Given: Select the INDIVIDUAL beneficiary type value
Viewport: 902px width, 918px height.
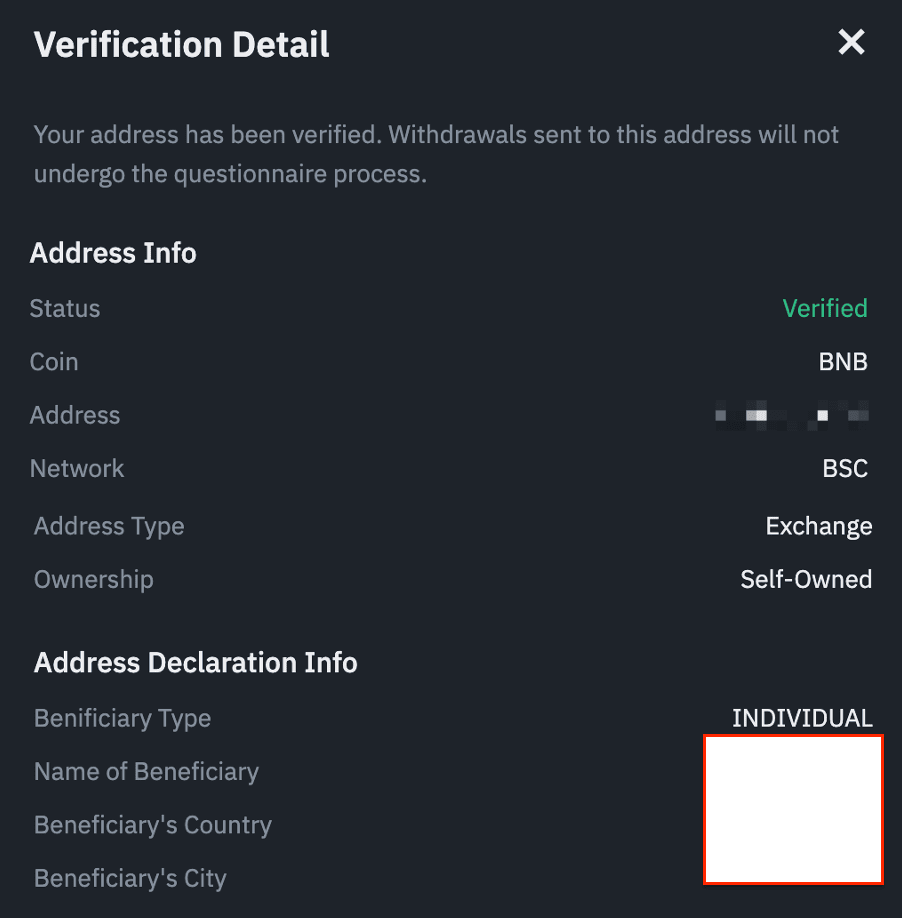Looking at the screenshot, I should [802, 718].
